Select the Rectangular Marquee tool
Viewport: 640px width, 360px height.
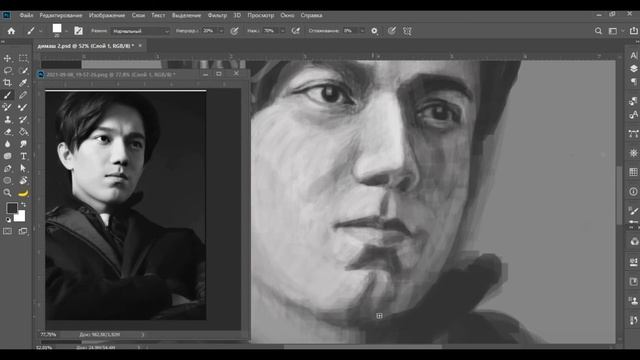click(23, 58)
